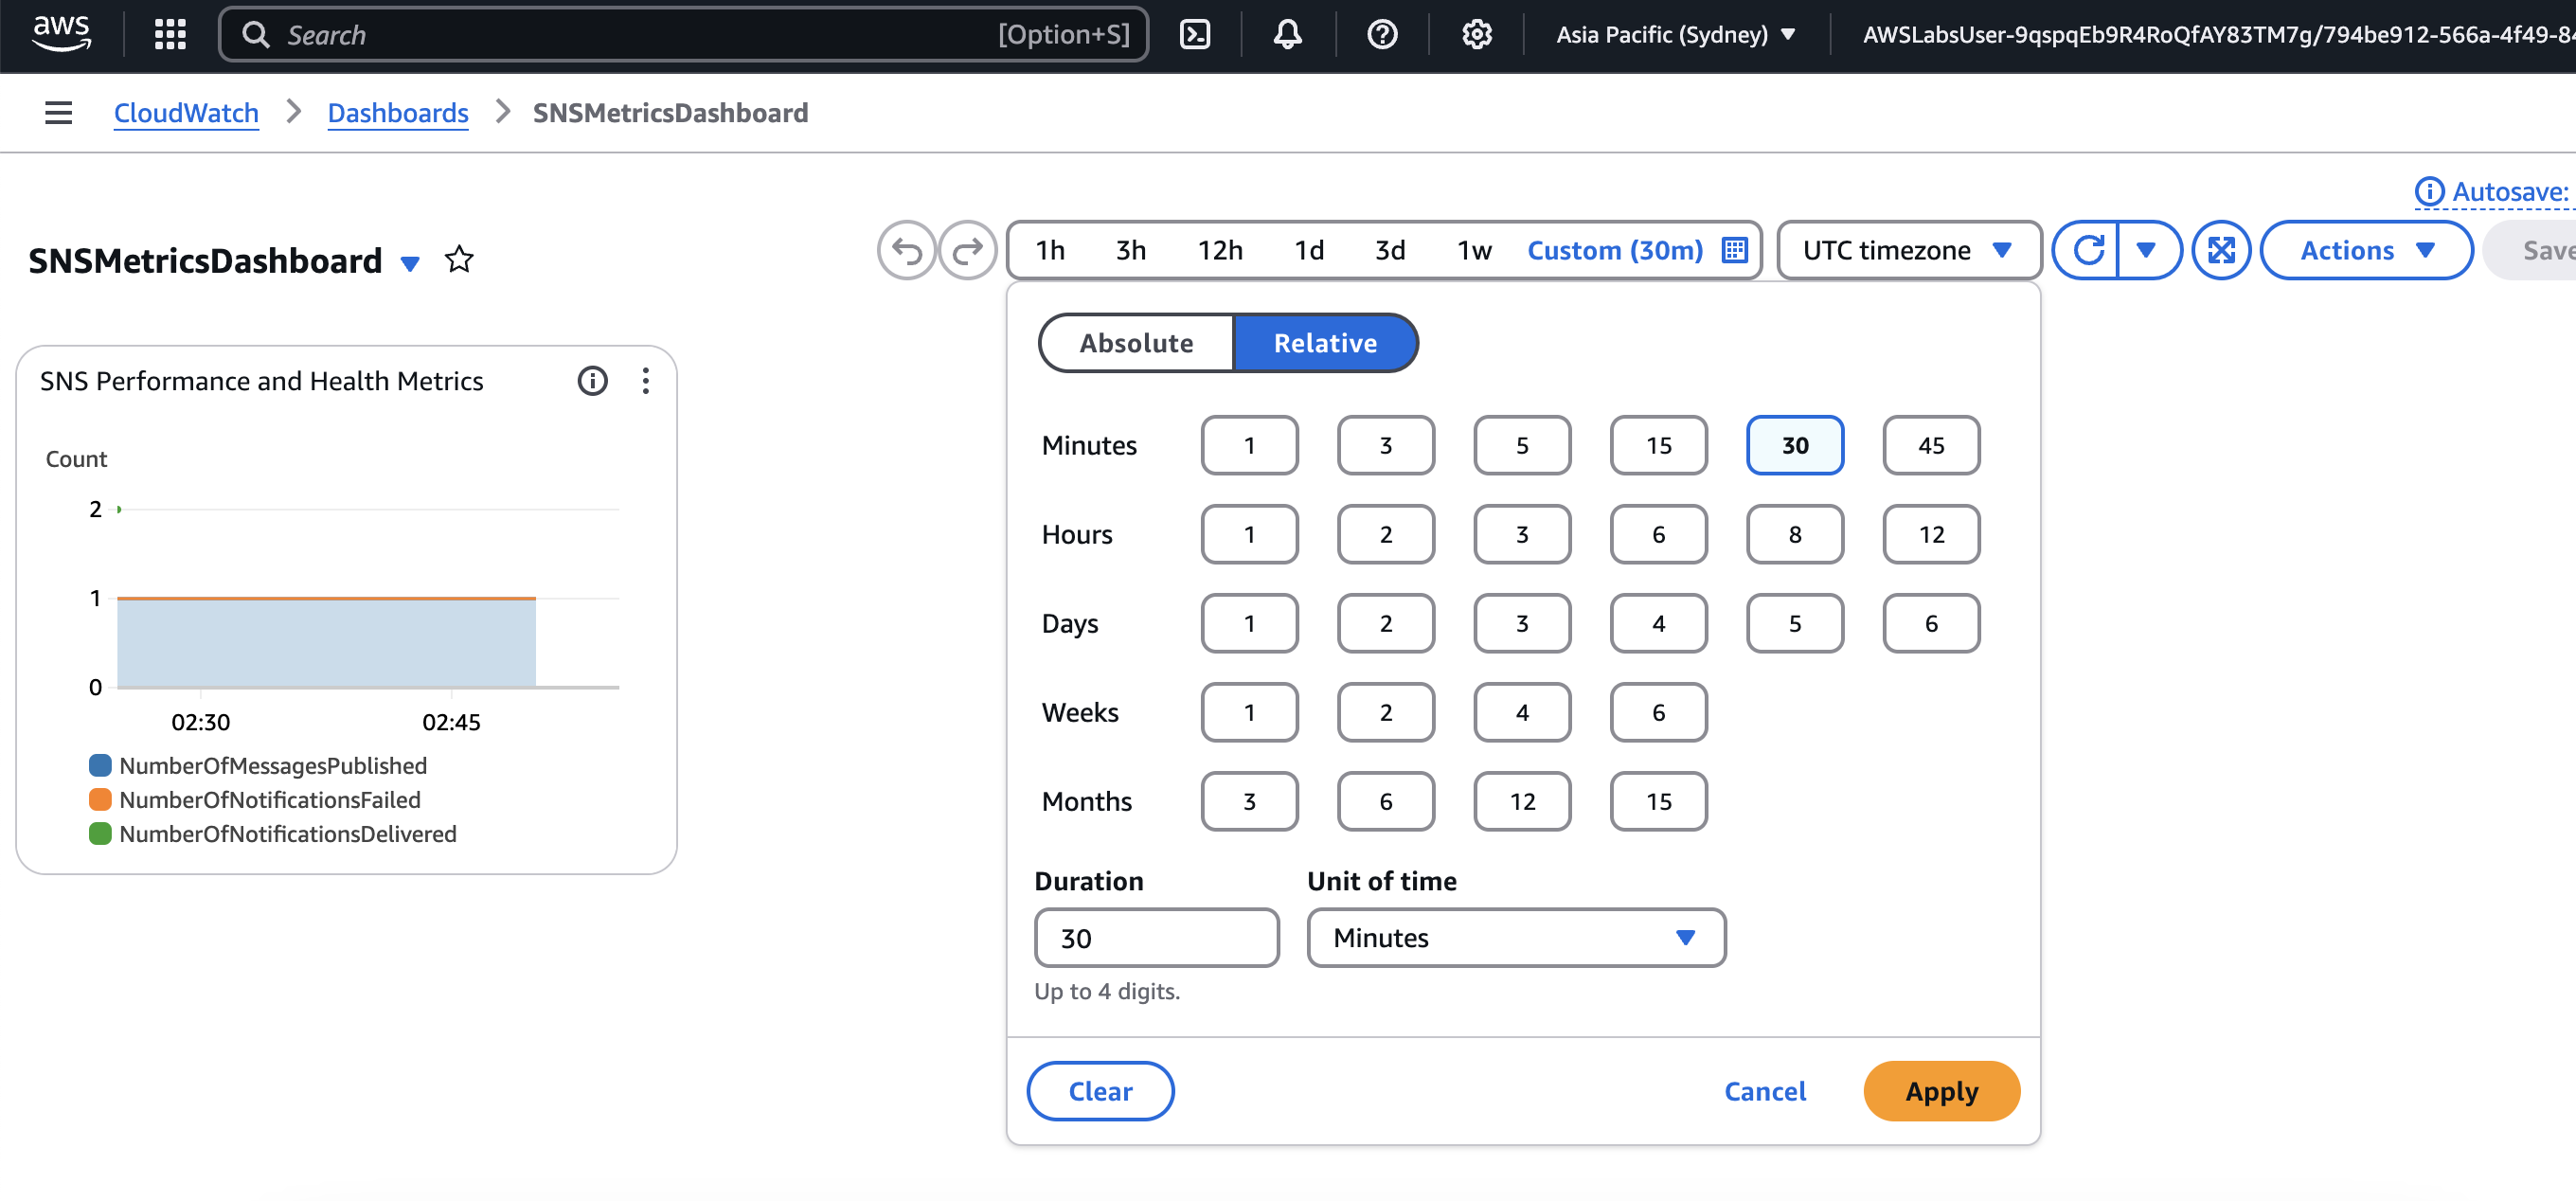Click the undo arrow button
The height and width of the screenshot is (1201, 2576).
tap(907, 250)
